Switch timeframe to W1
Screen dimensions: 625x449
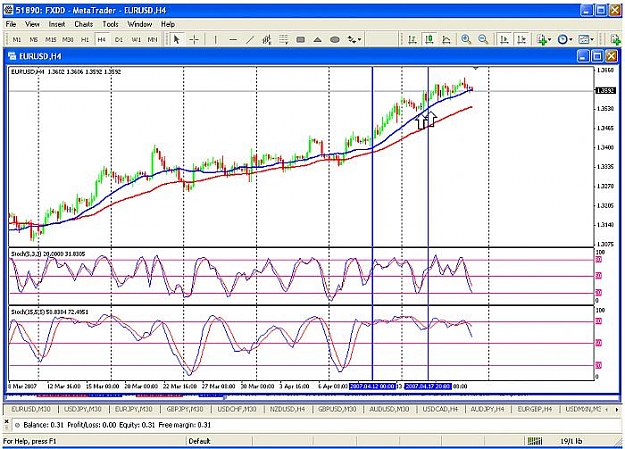[x=136, y=39]
